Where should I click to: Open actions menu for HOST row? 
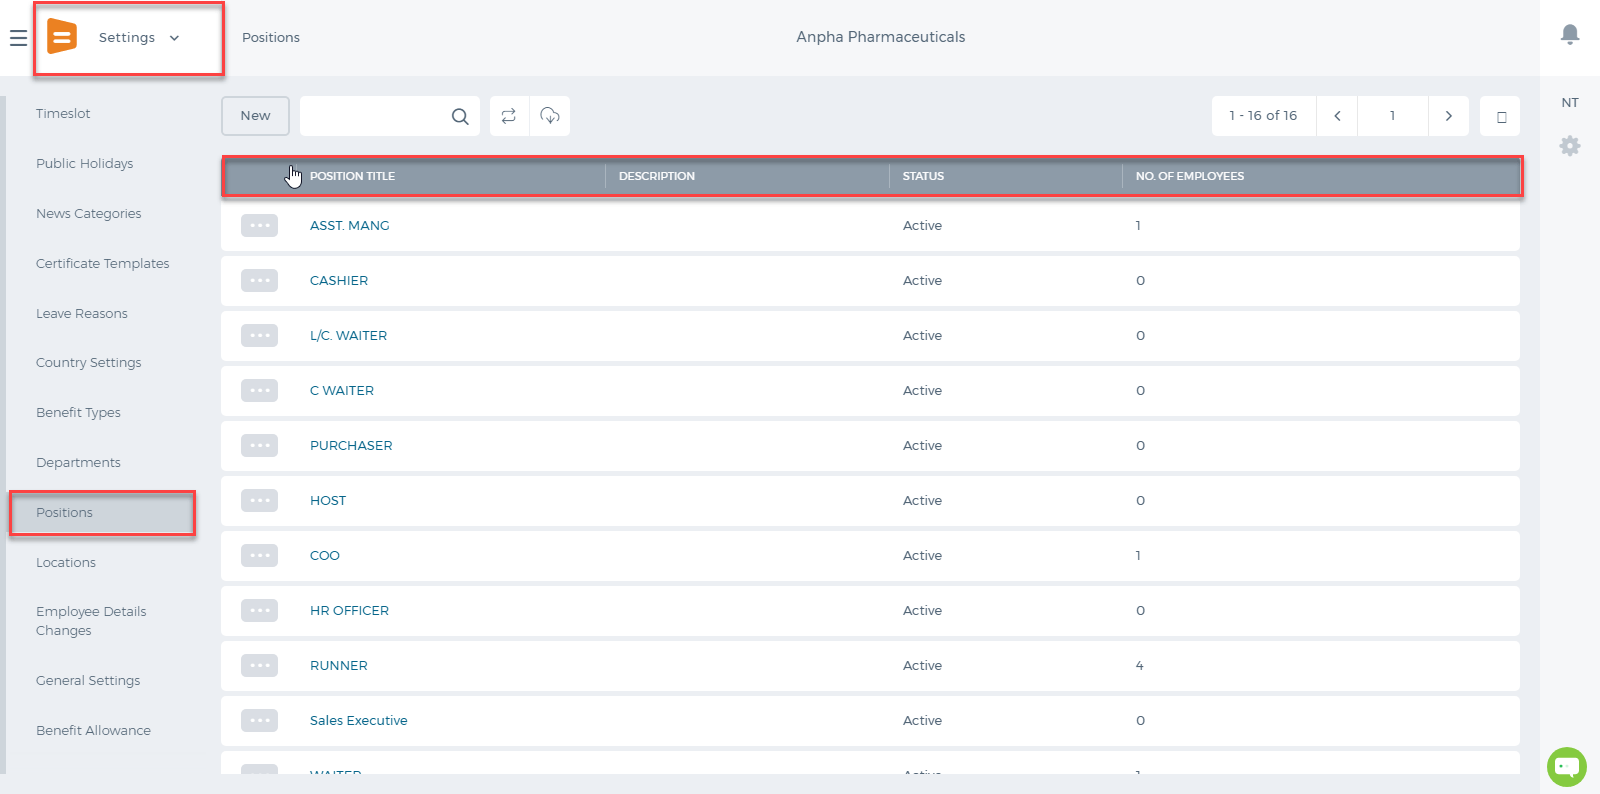tap(259, 500)
